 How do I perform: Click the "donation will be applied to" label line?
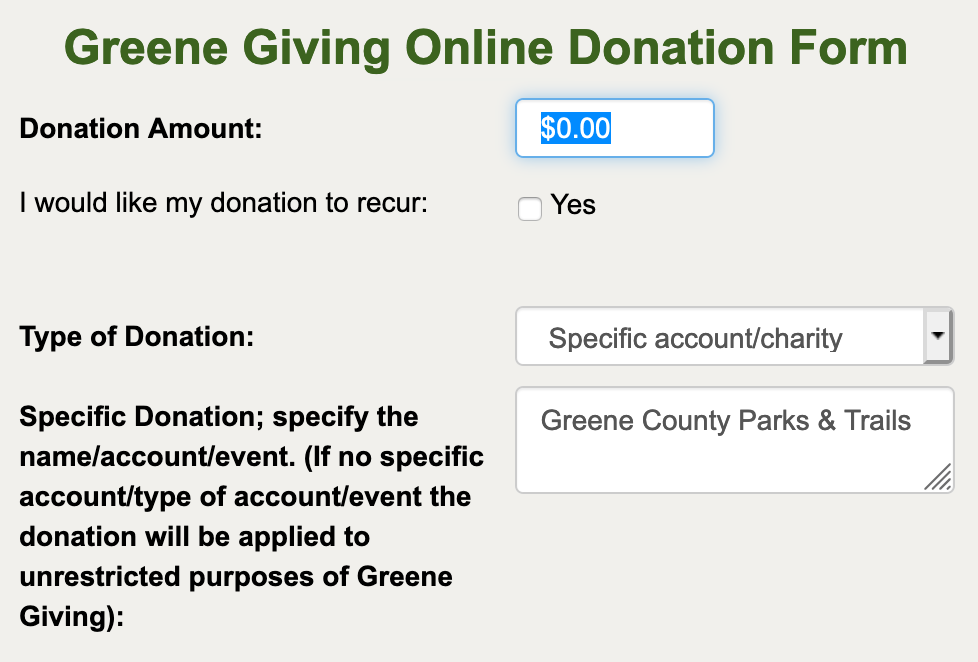195,537
